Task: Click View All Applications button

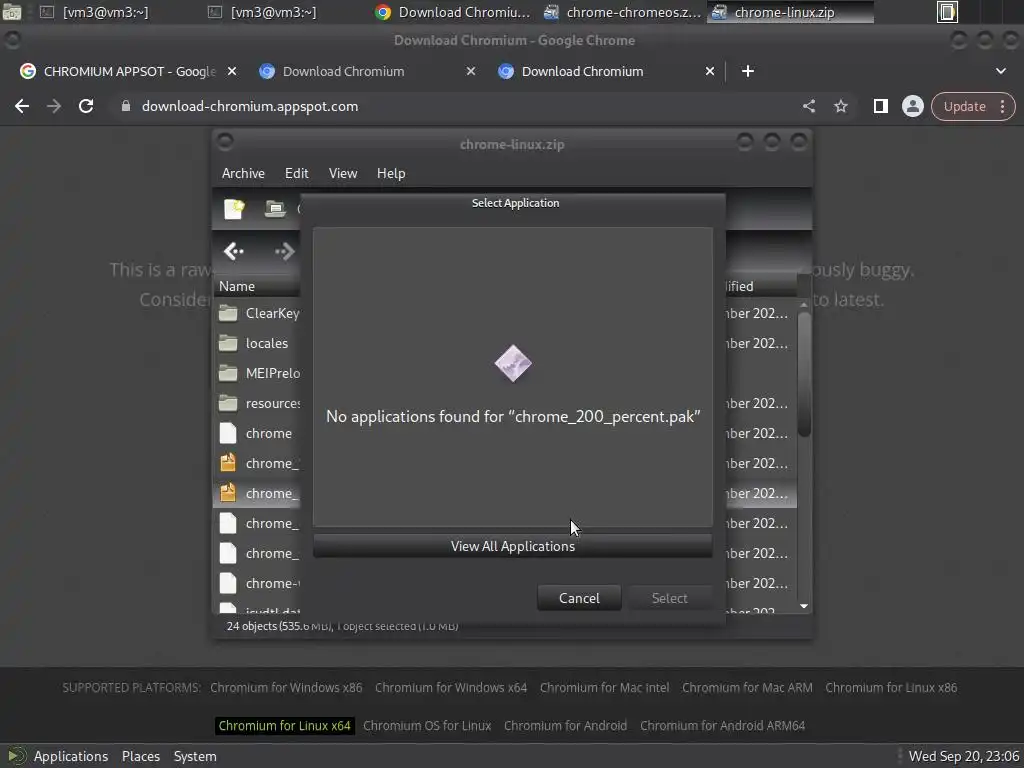Action: click(513, 546)
